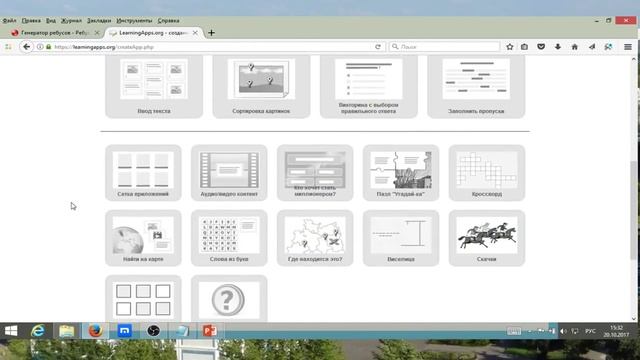Close the LearningApps.org tab

coord(195,33)
